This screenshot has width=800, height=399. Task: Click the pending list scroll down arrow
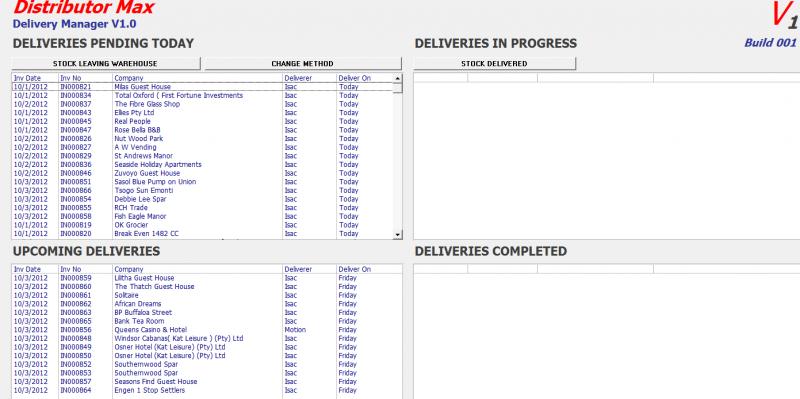397,235
